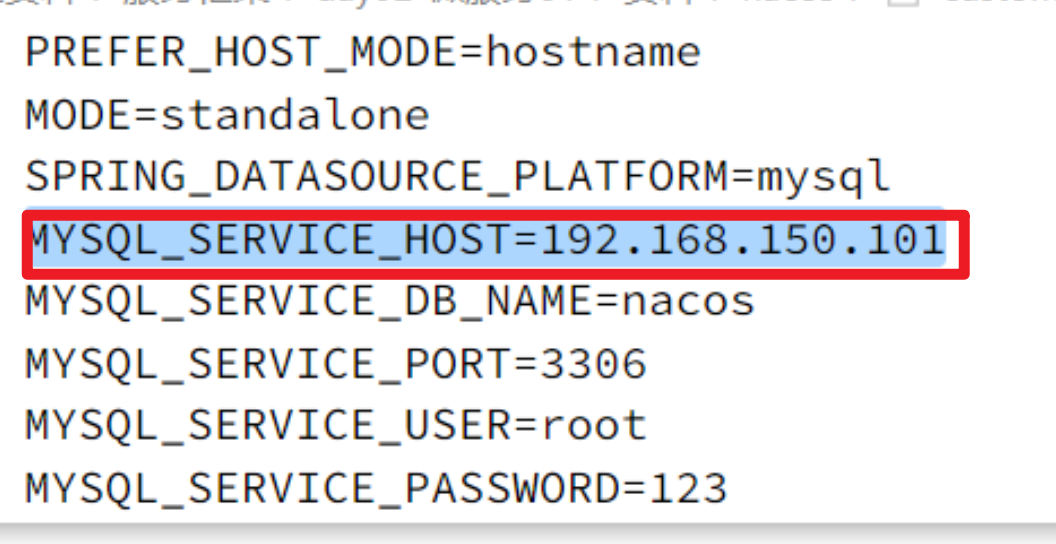Click MYSQL_SERVICE_PORT key text

tap(269, 364)
